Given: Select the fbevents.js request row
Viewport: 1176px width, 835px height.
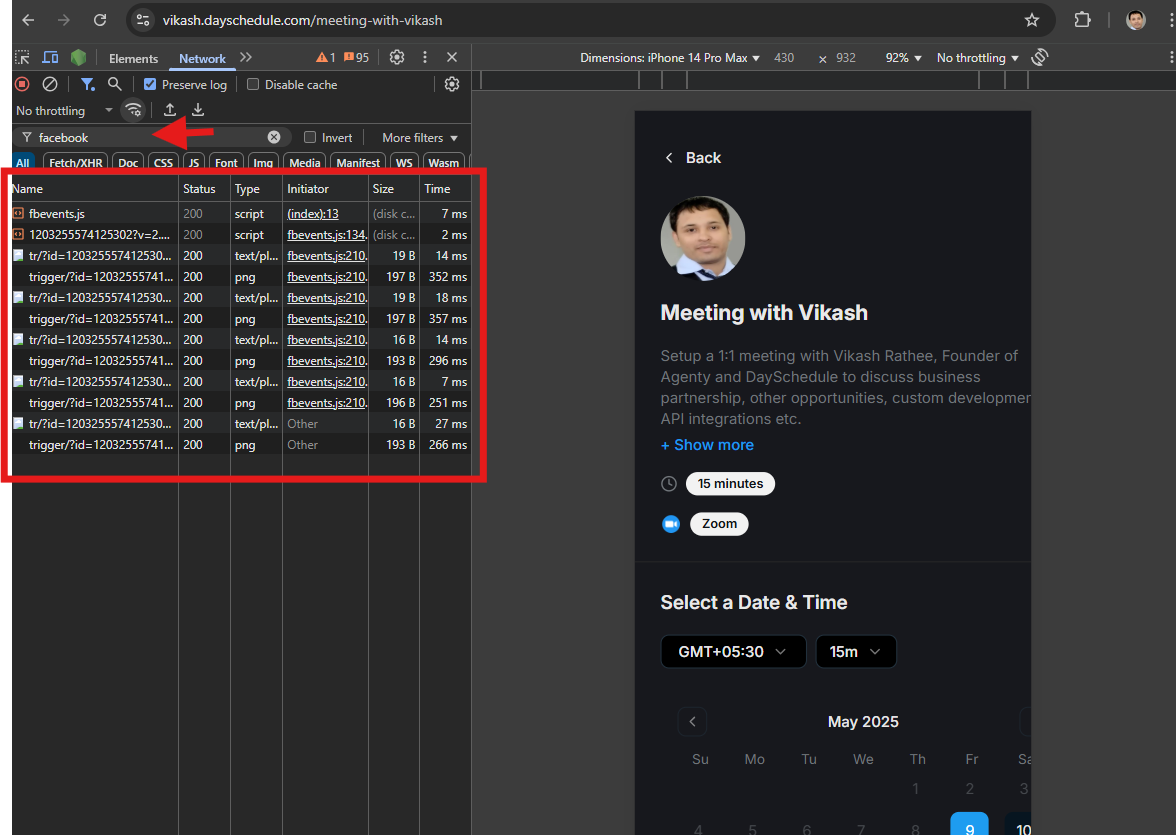Looking at the screenshot, I should pyautogui.click(x=242, y=214).
